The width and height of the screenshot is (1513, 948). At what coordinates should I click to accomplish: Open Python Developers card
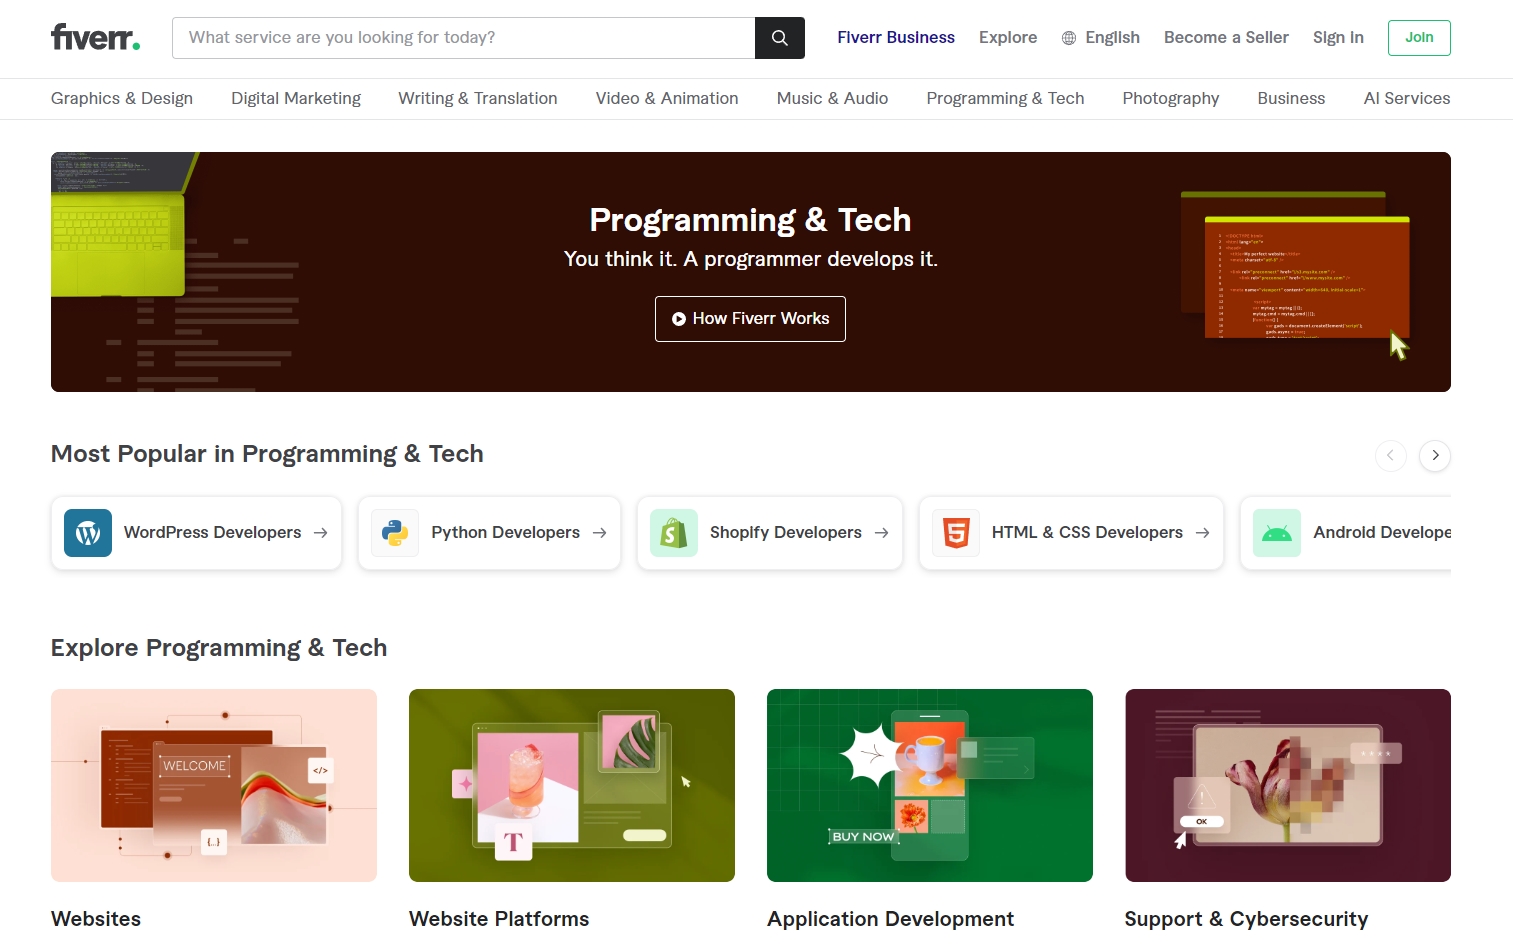(489, 533)
